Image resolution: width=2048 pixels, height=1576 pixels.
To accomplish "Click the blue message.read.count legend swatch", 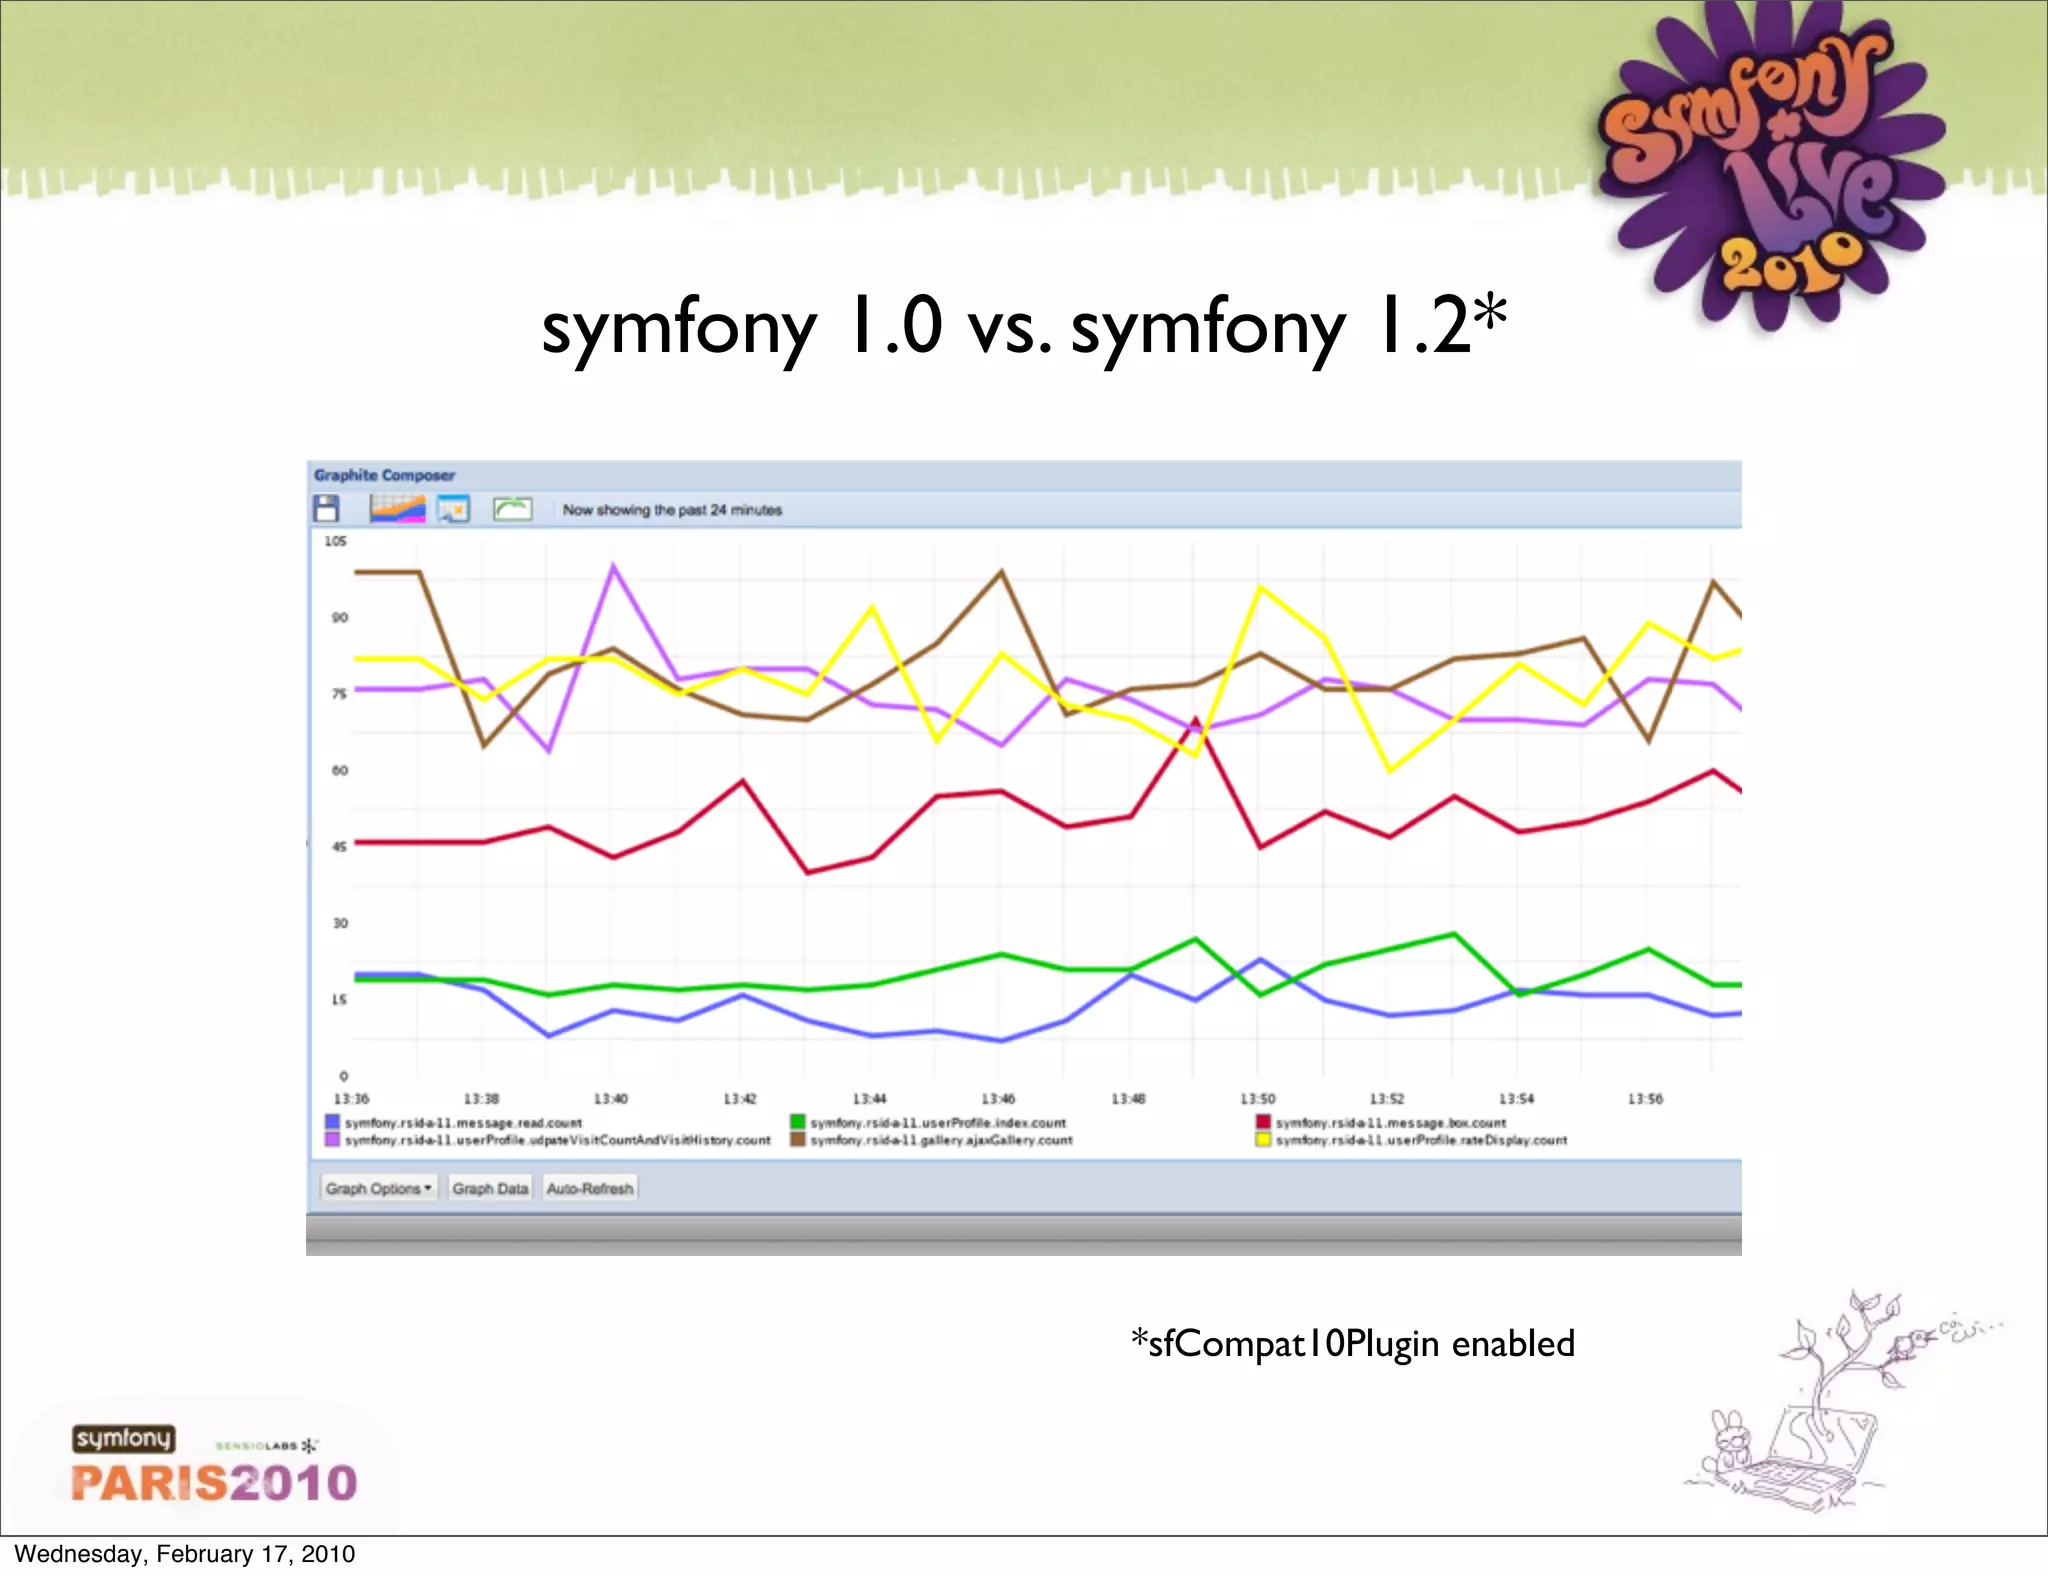I will 332,1122.
